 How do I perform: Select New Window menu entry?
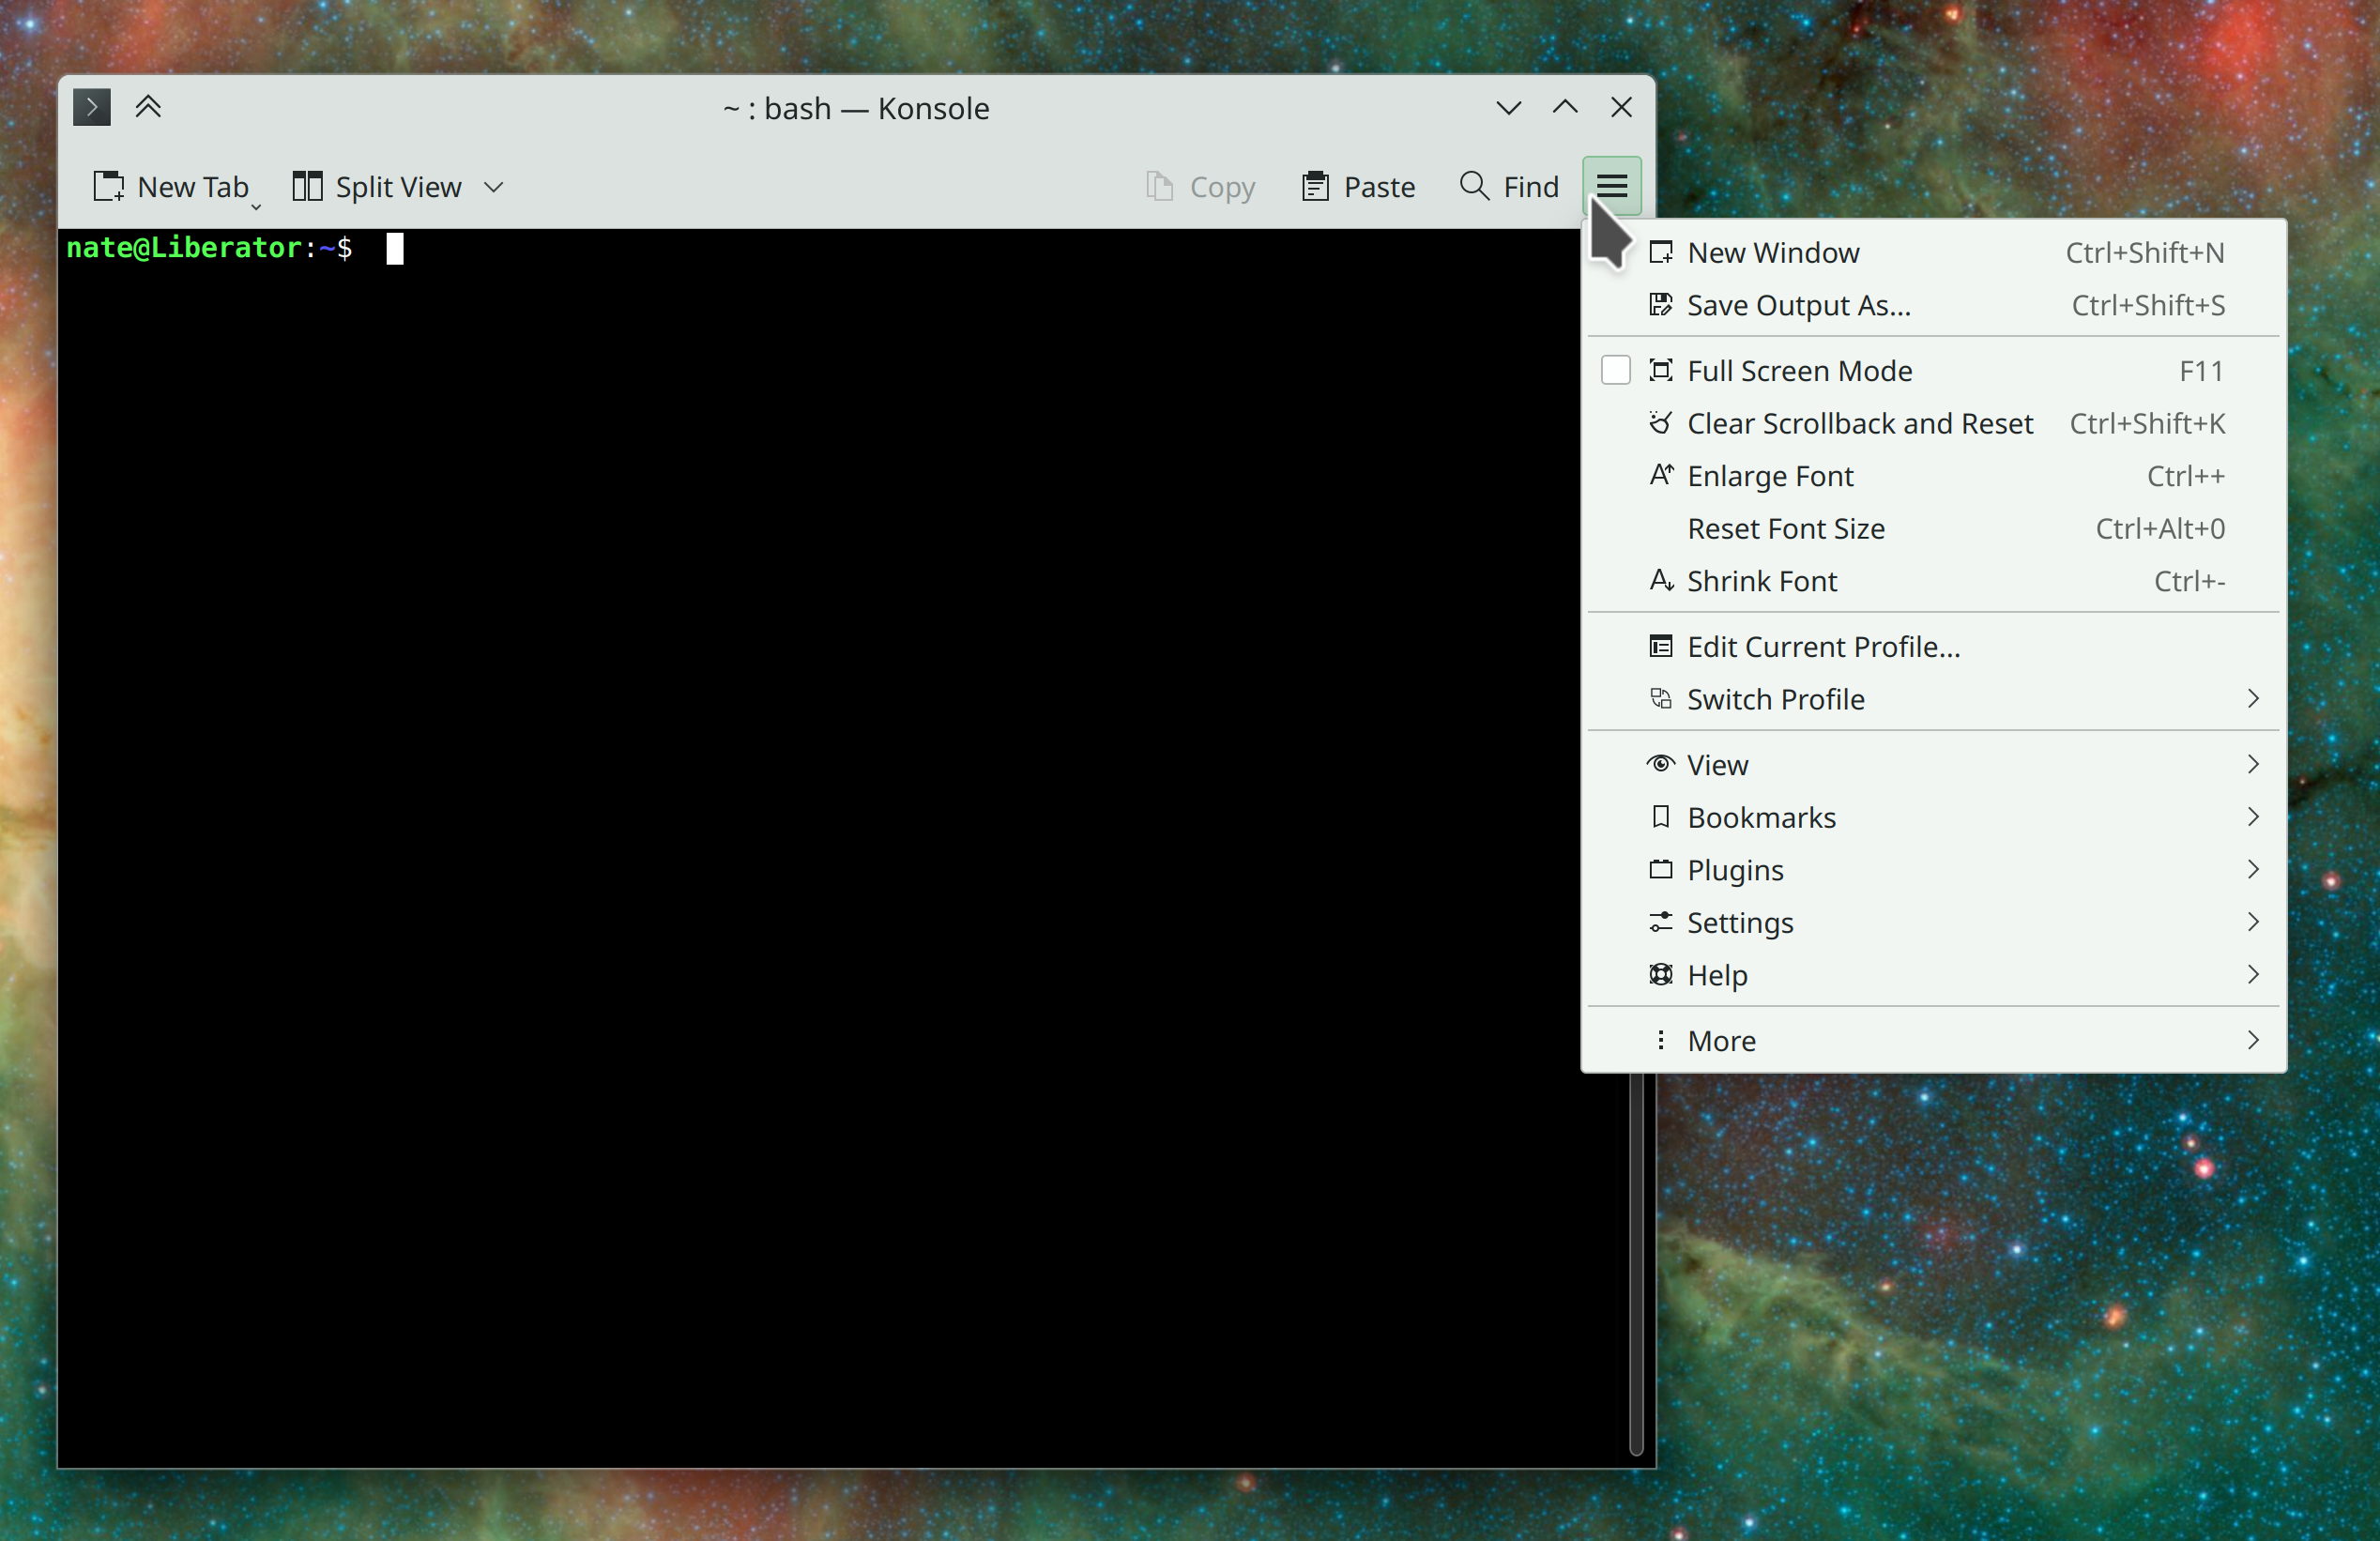(x=1772, y=253)
